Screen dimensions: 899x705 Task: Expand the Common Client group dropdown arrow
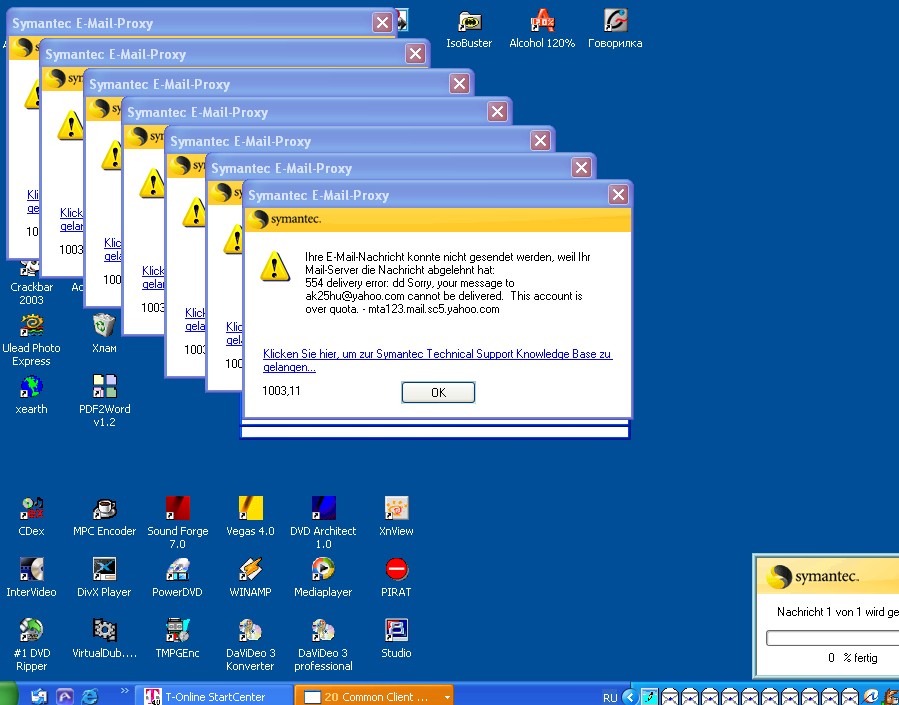(x=447, y=697)
